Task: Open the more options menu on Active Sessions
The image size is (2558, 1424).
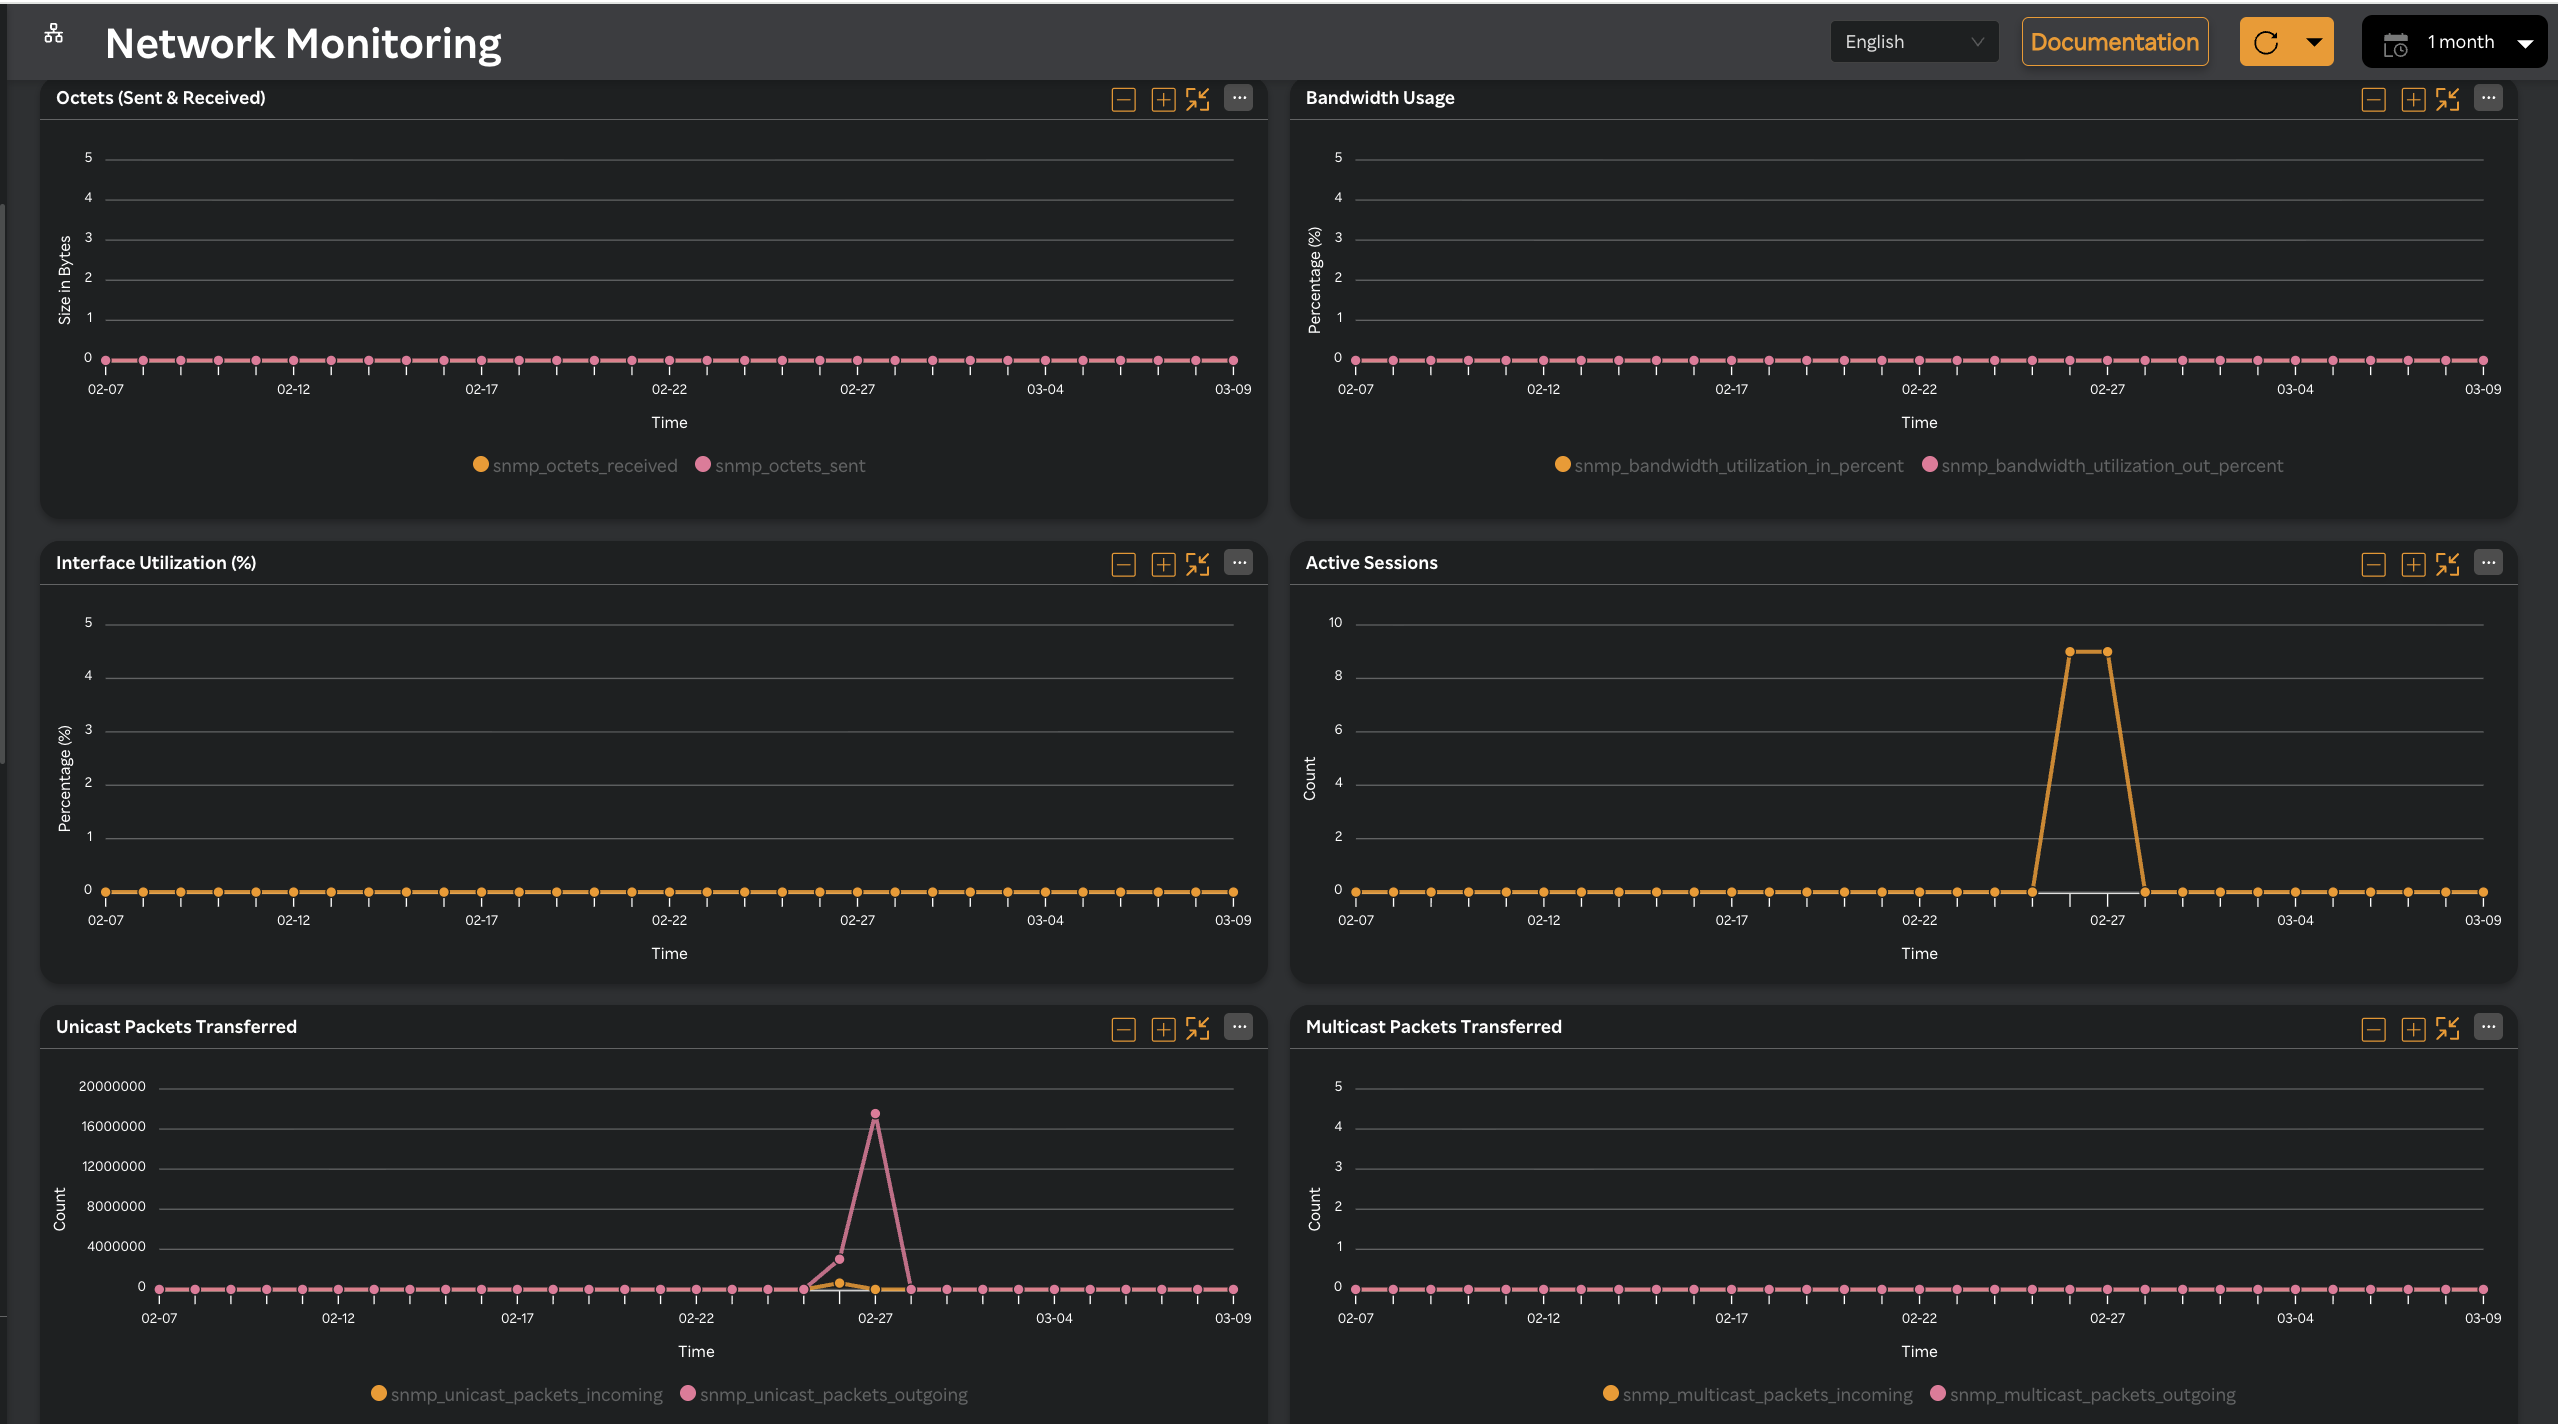Action: tap(2488, 562)
